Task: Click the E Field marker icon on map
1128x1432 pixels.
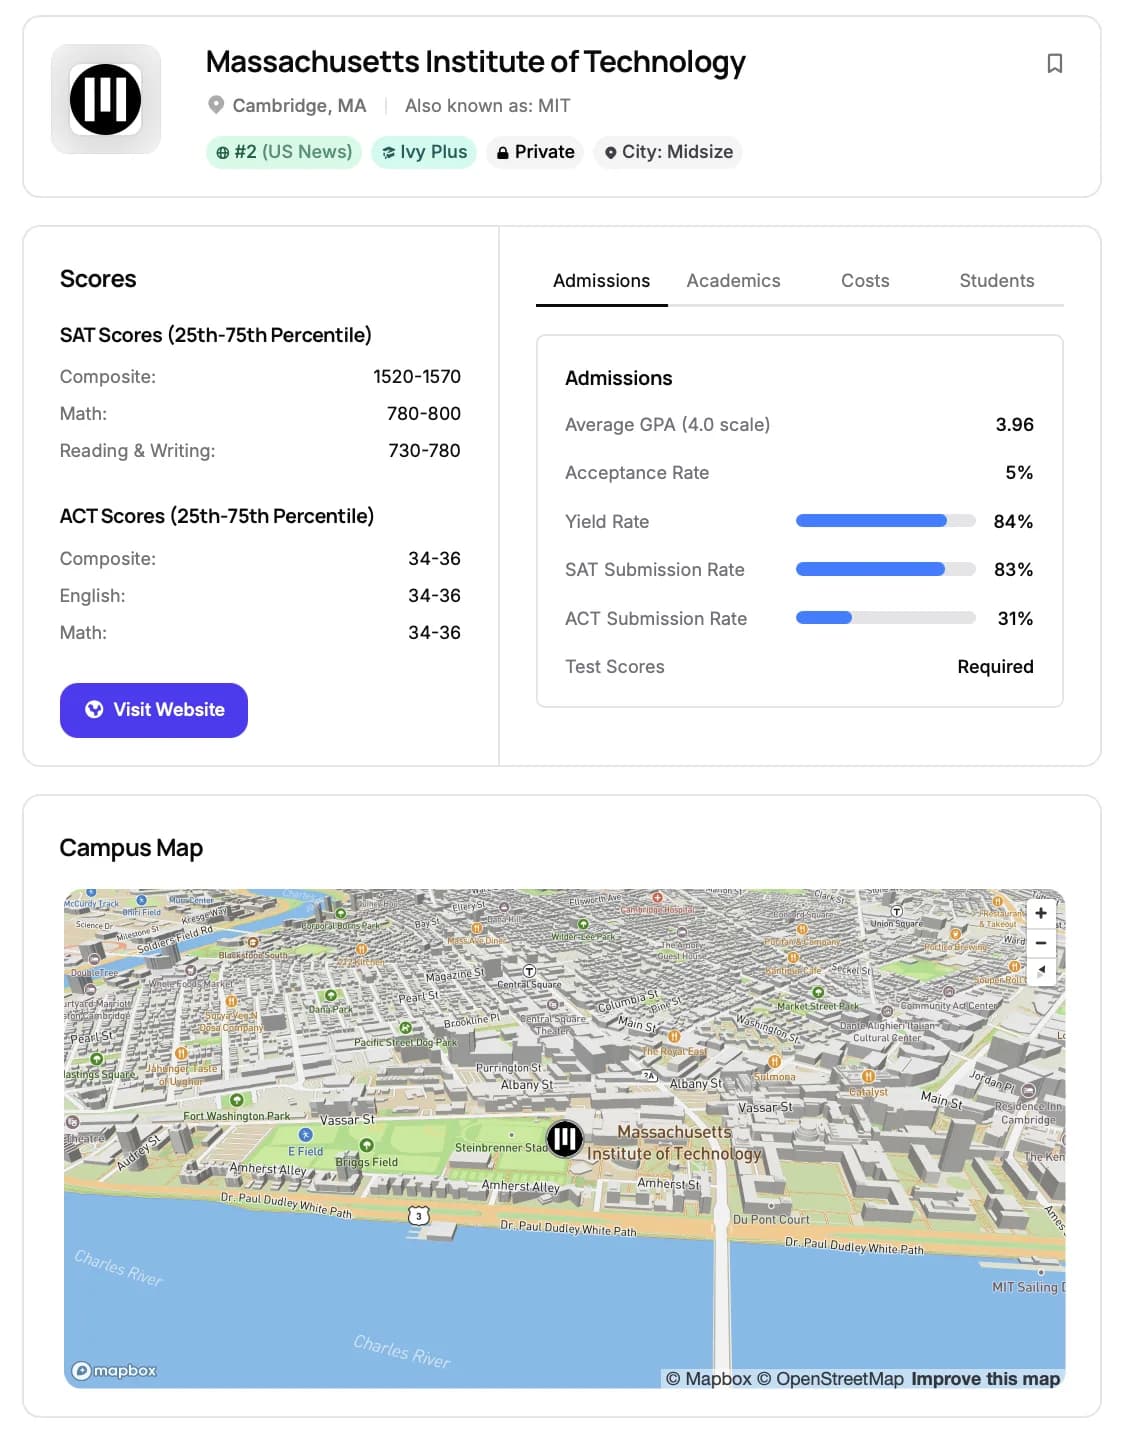Action: coord(306,1135)
